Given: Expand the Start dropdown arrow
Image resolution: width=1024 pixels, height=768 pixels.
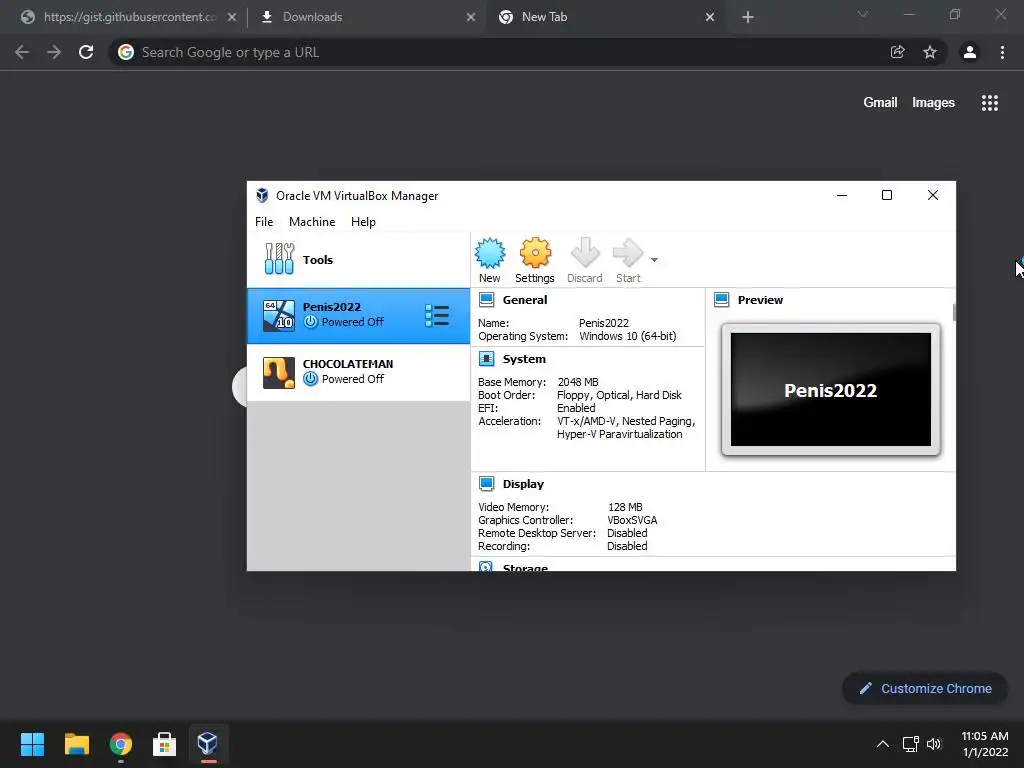Looking at the screenshot, I should point(654,260).
